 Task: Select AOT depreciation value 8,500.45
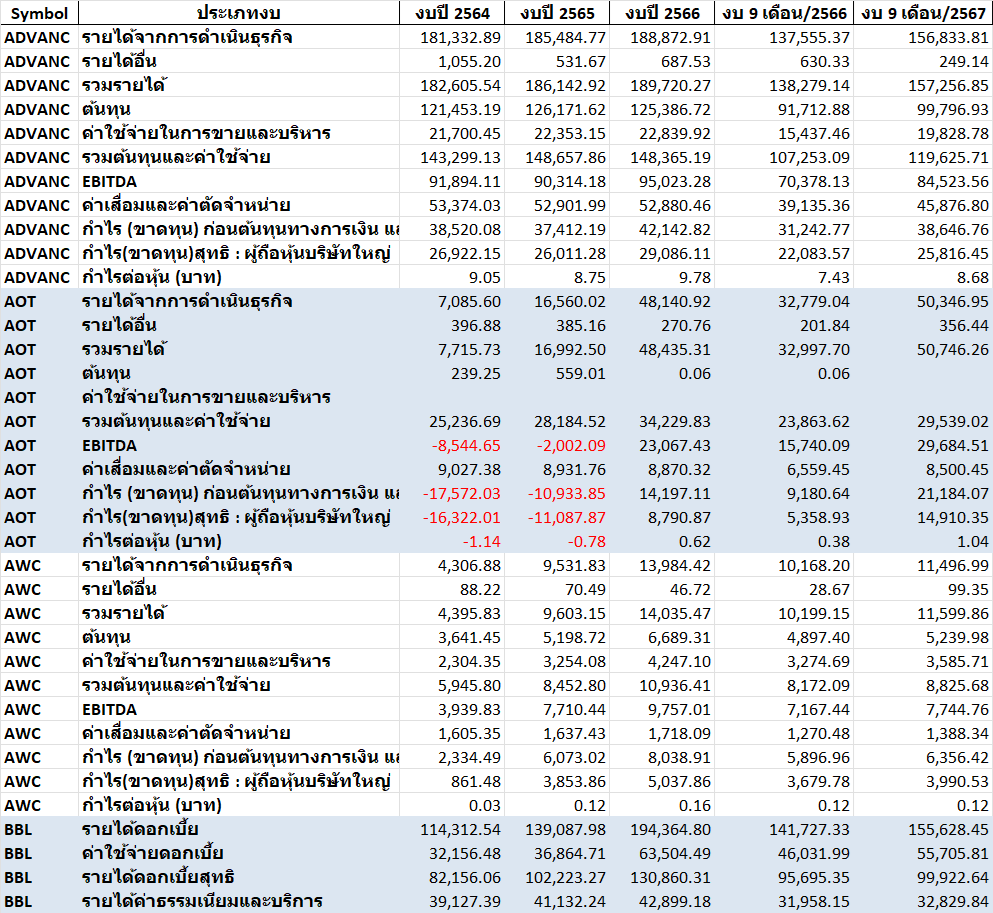956,470
